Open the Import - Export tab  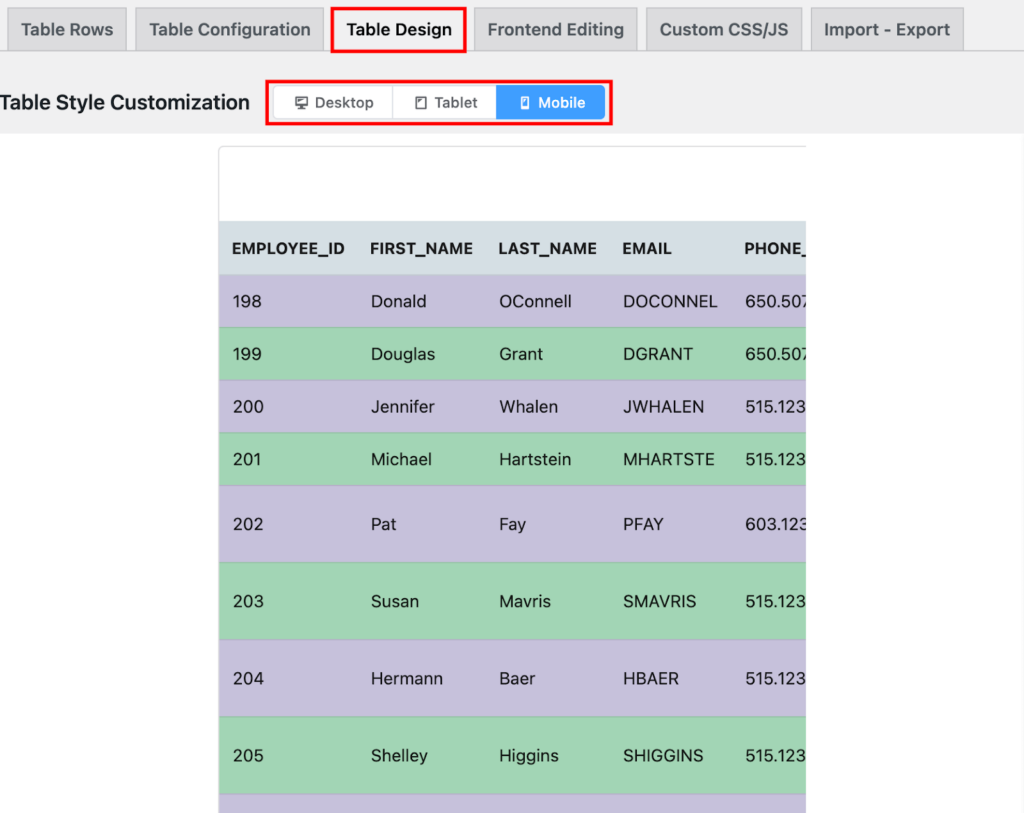point(886,29)
